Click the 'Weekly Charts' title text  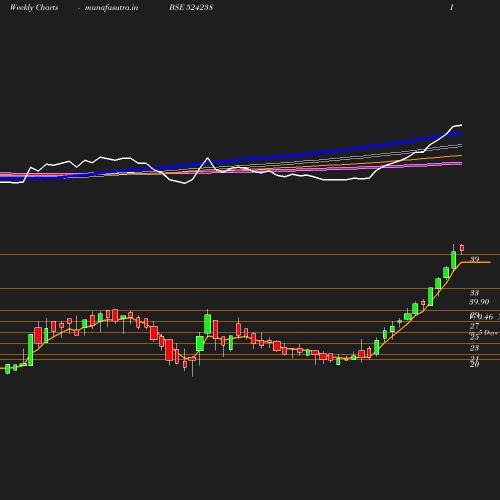click(x=34, y=8)
